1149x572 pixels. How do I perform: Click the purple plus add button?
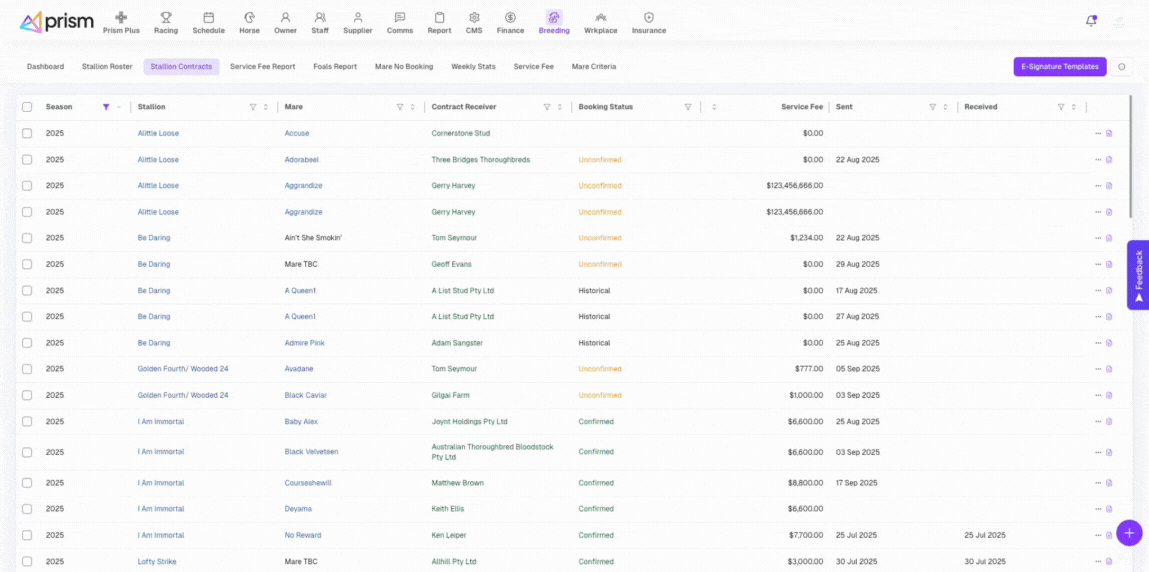point(1129,533)
